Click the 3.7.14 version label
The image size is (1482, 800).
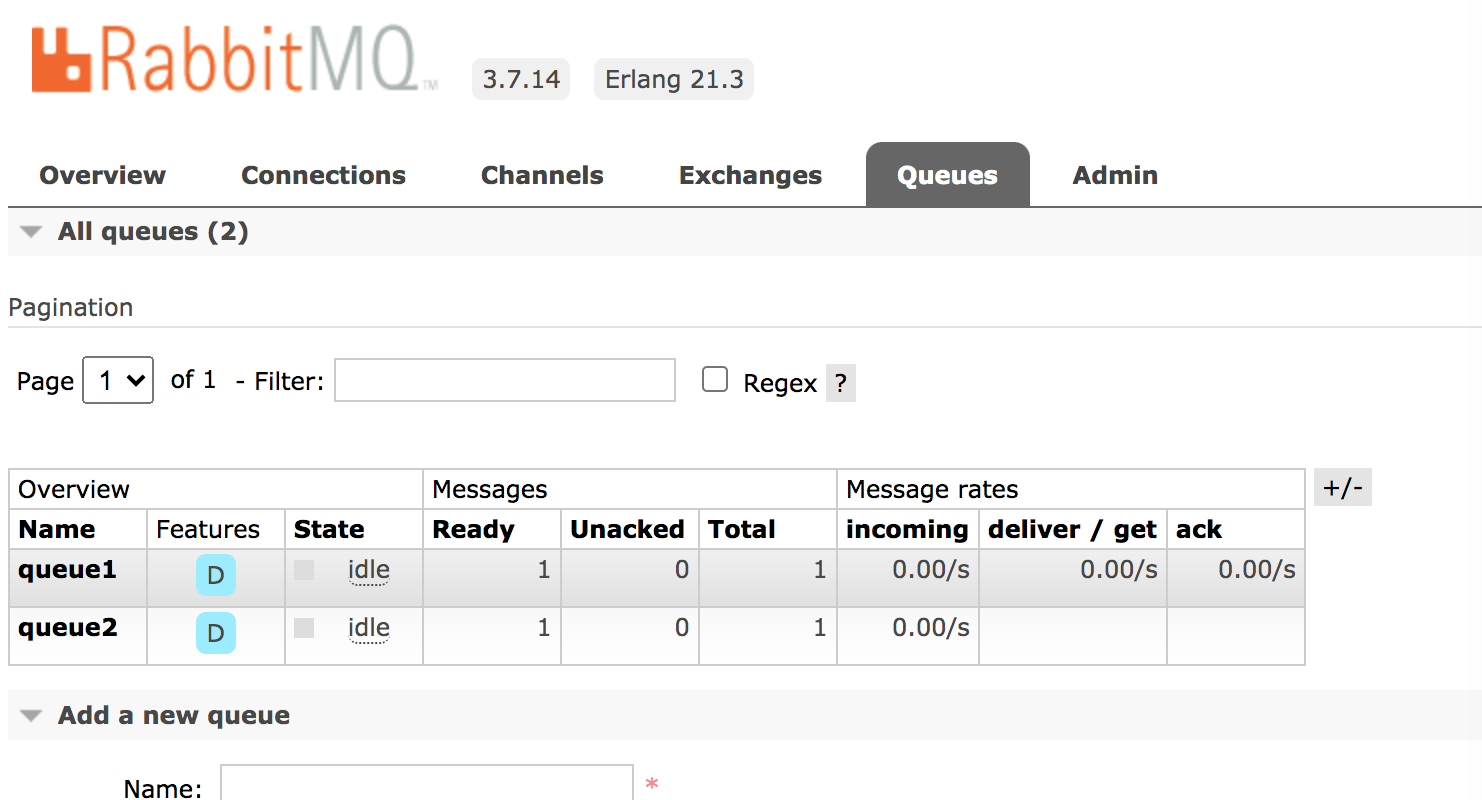click(x=521, y=79)
